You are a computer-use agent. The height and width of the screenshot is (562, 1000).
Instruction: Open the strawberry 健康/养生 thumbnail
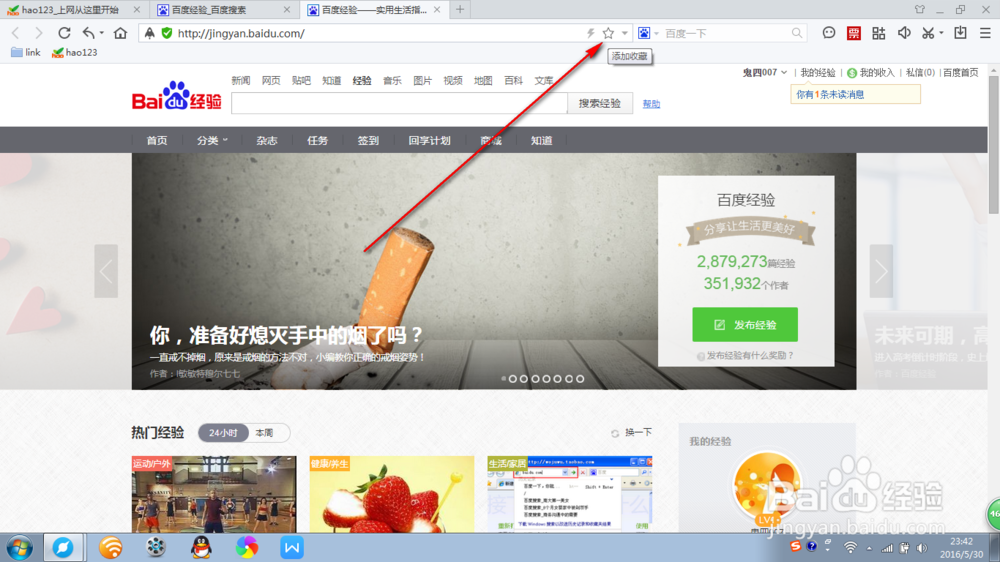(392, 494)
